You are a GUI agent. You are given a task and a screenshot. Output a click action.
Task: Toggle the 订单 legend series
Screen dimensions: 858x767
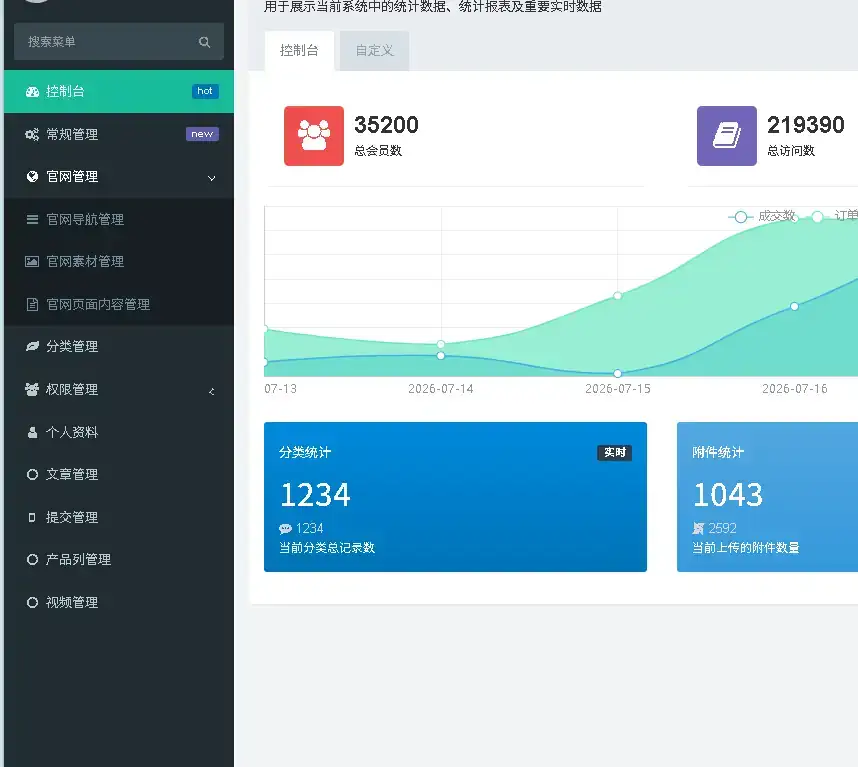[834, 216]
